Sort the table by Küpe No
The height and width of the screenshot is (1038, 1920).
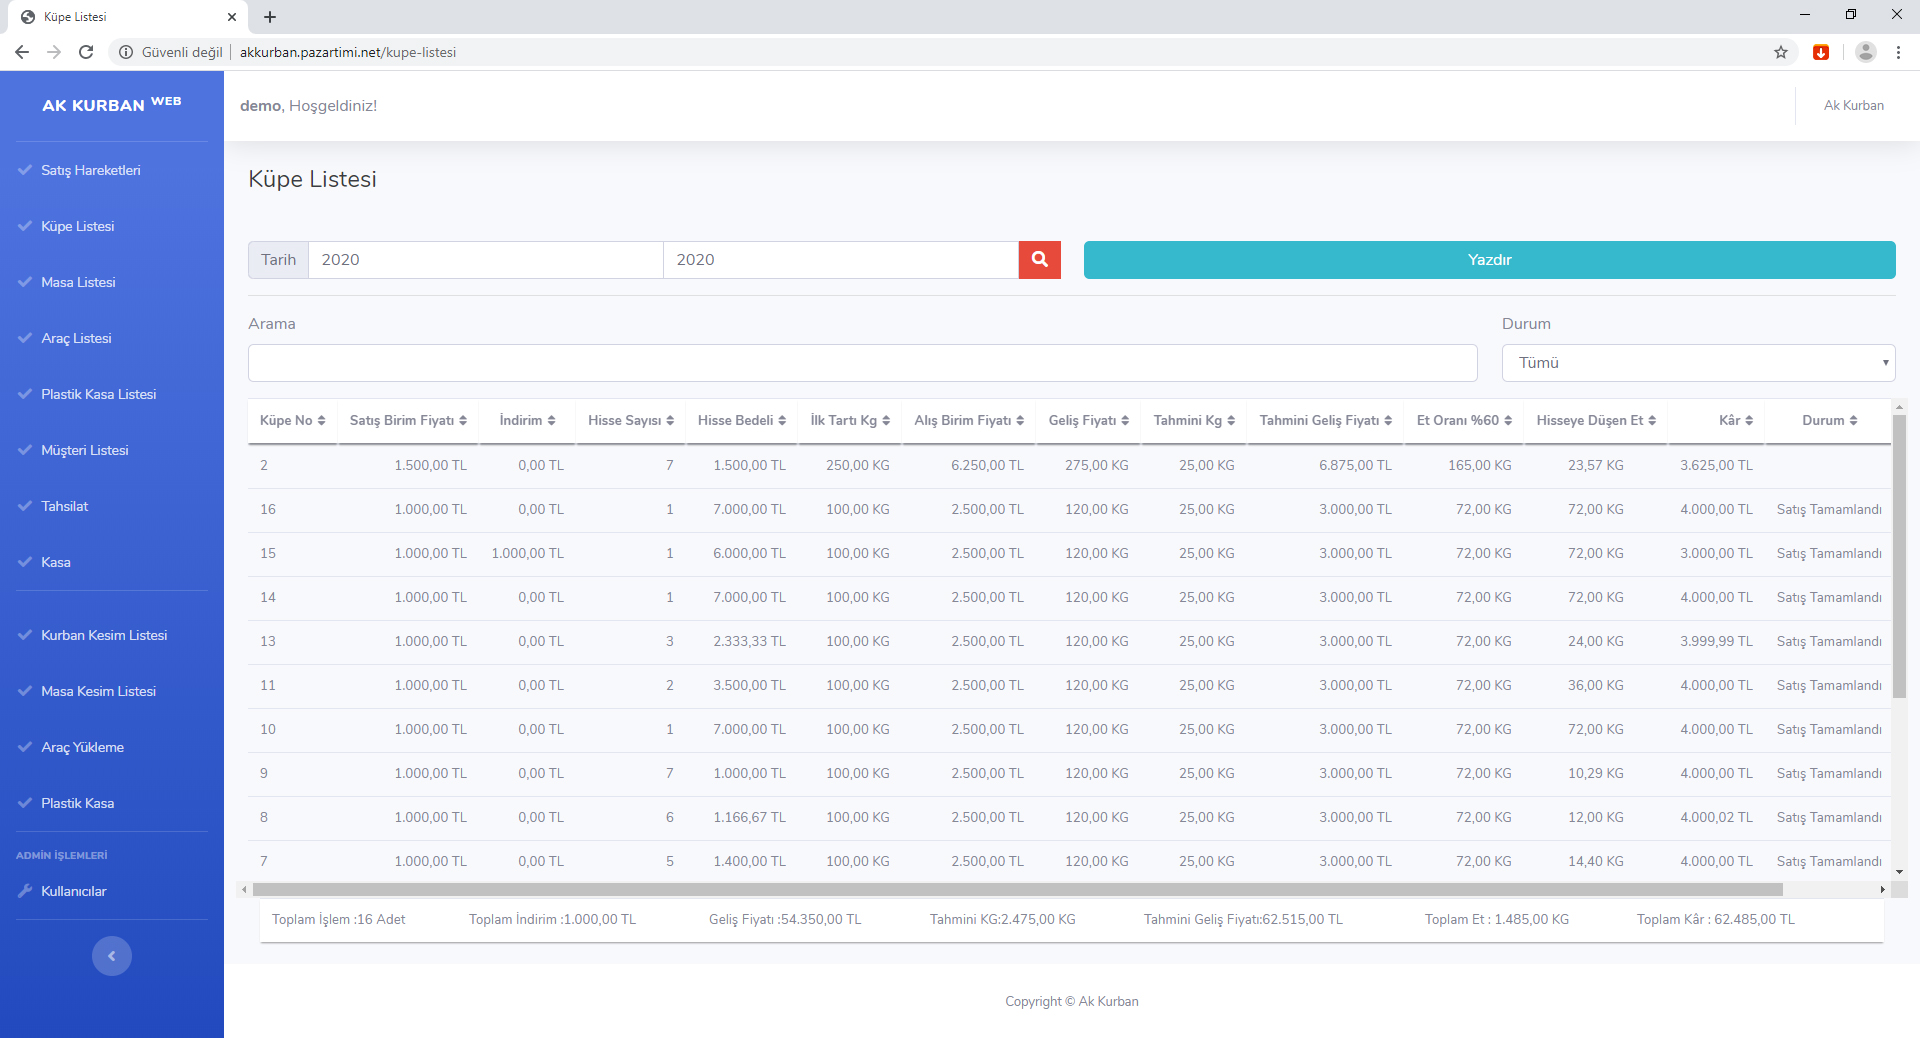[x=292, y=421]
